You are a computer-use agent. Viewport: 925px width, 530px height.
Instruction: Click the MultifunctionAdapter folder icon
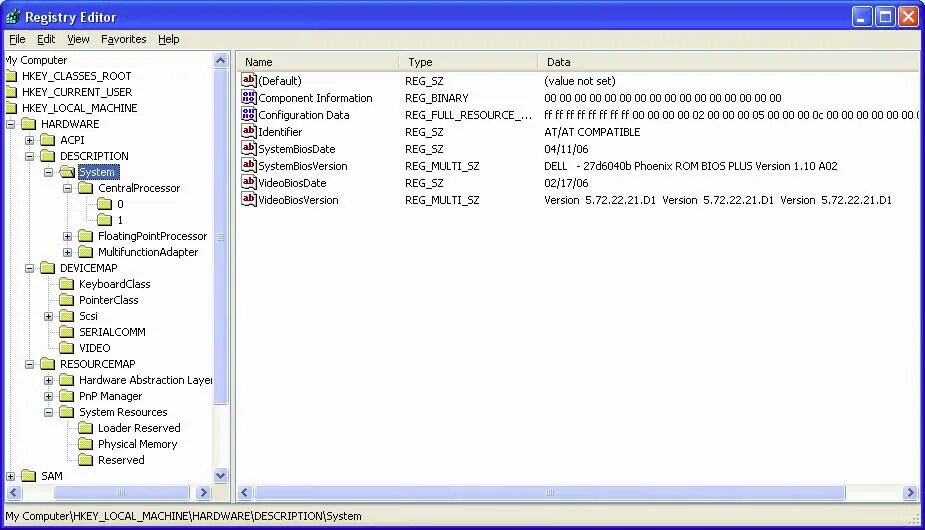tap(86, 252)
